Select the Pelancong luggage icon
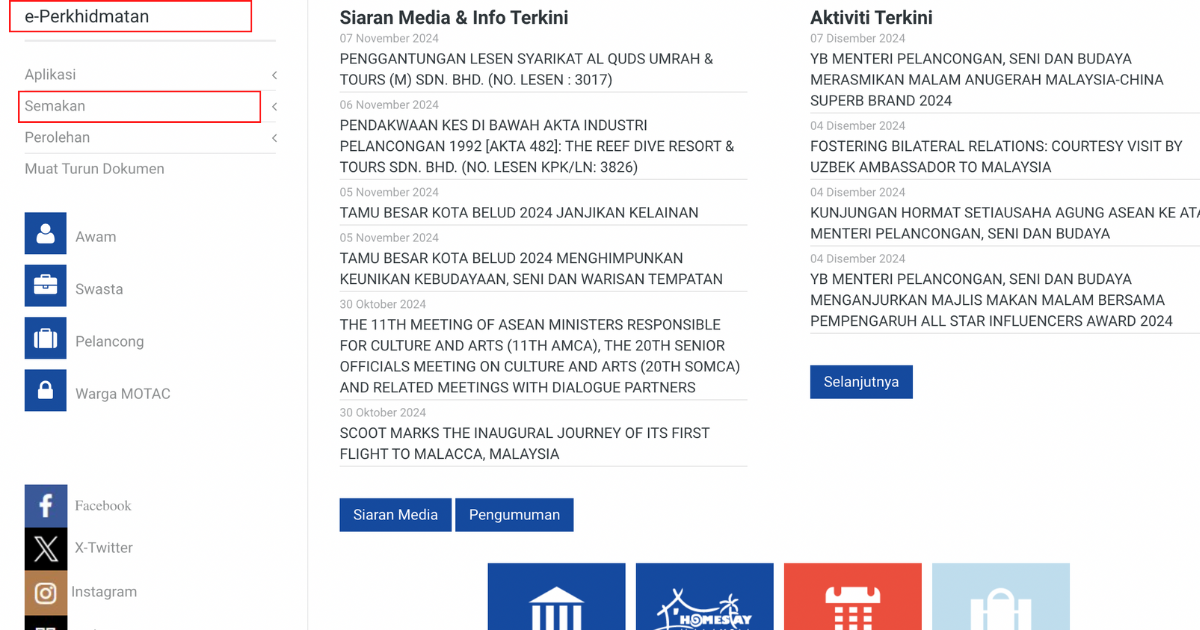The image size is (1200, 630). (x=45, y=339)
